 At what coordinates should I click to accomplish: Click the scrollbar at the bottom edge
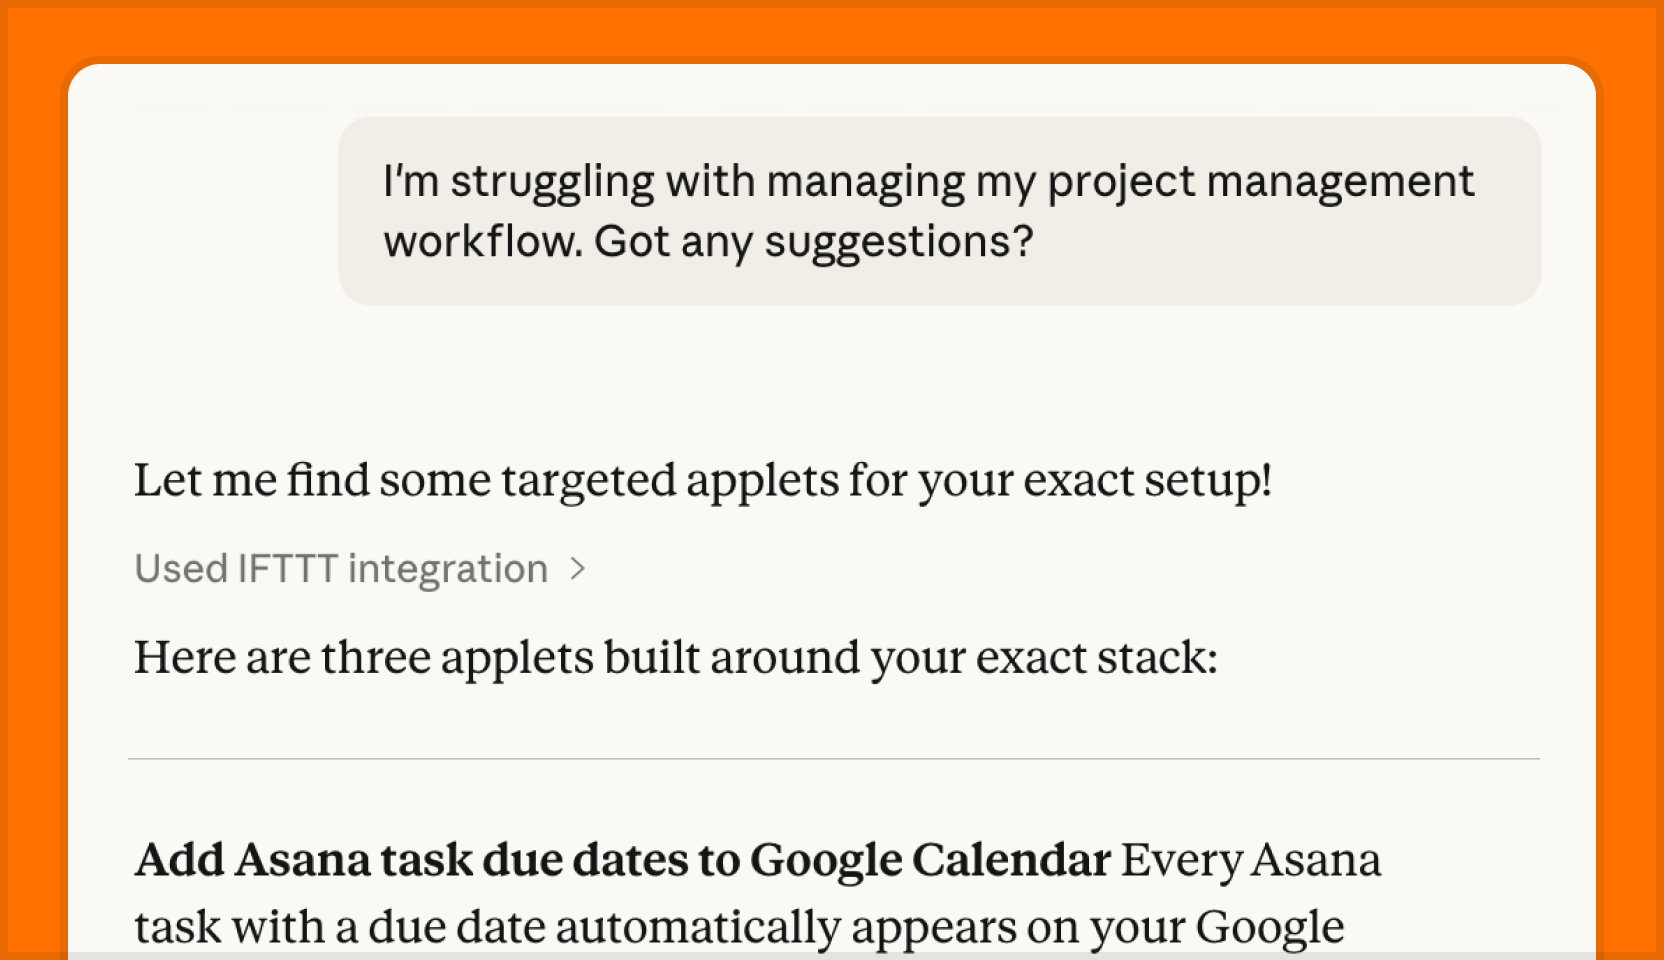tap(832, 953)
